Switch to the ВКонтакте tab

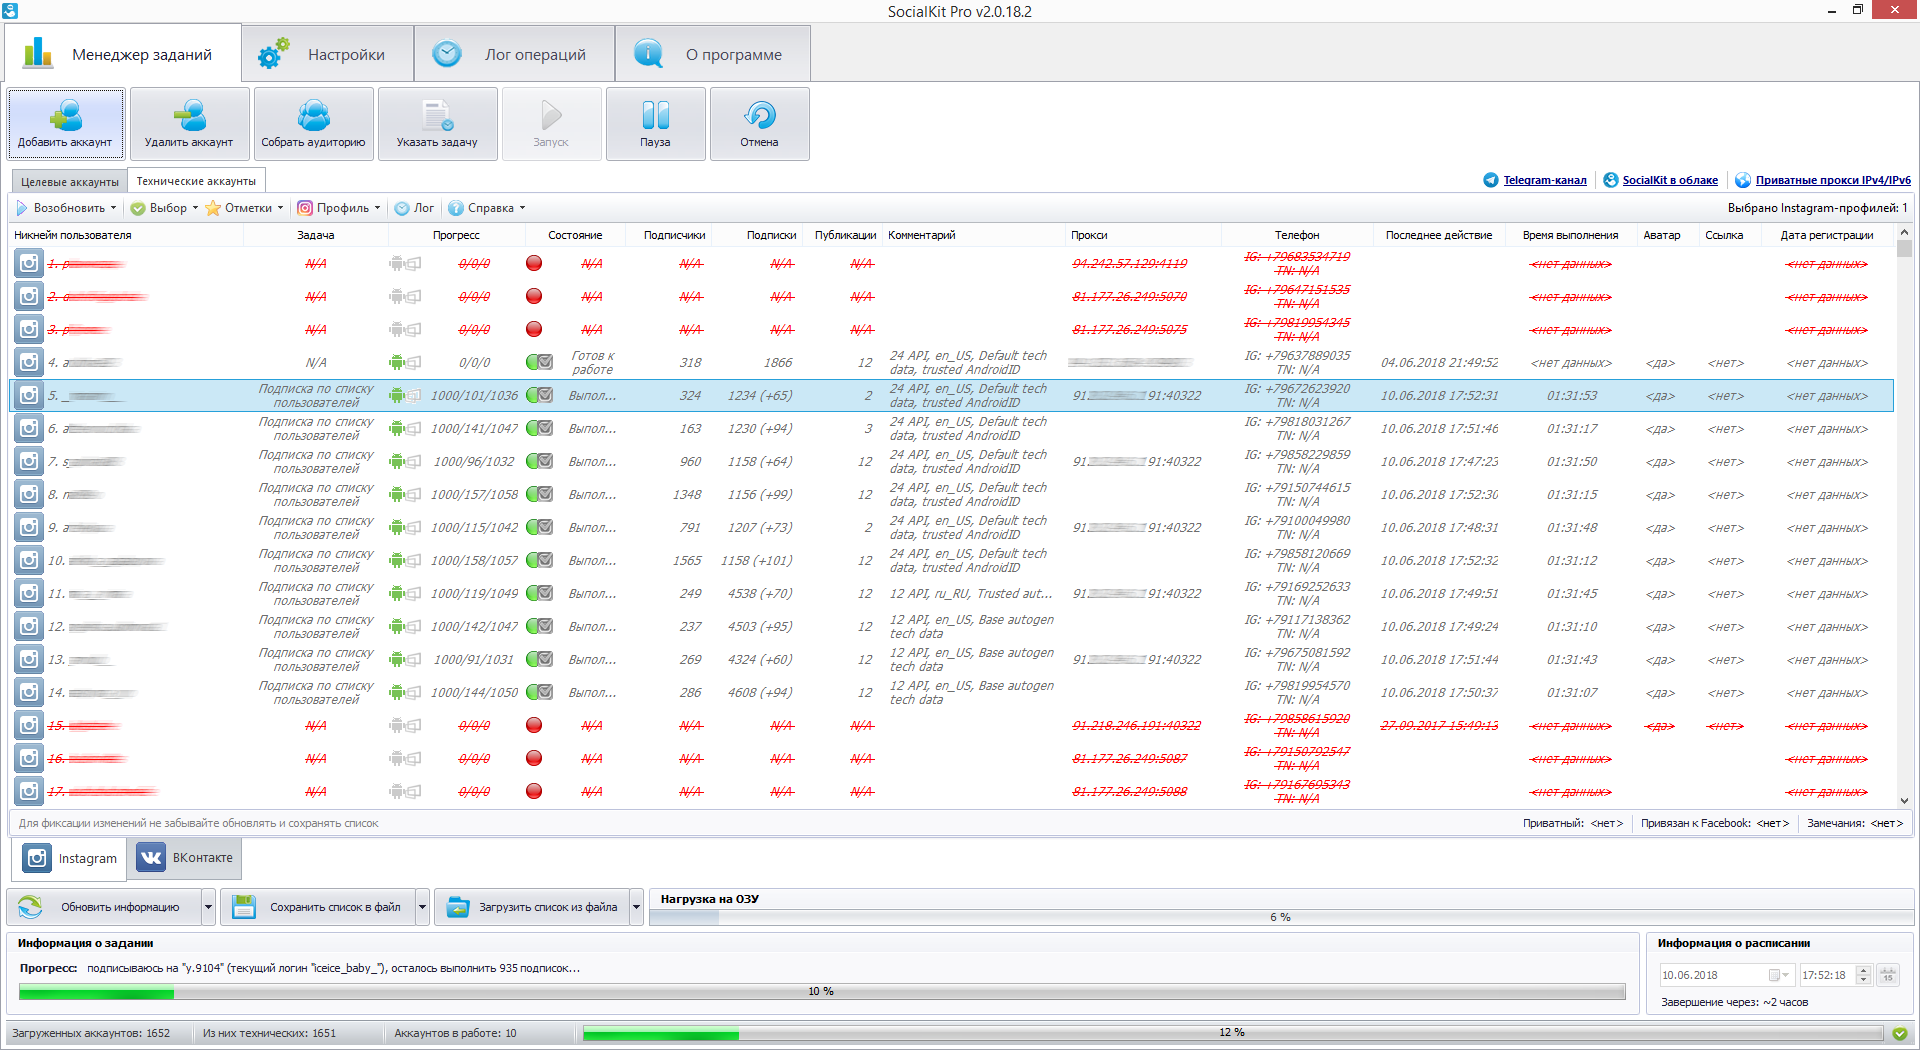185,858
